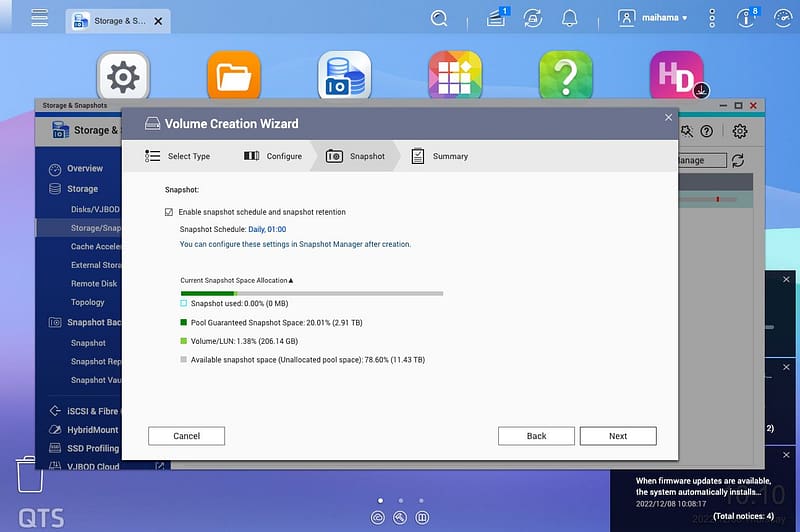Image resolution: width=800 pixels, height=532 pixels.
Task: Go to the Configure wizard step
Action: (273, 156)
